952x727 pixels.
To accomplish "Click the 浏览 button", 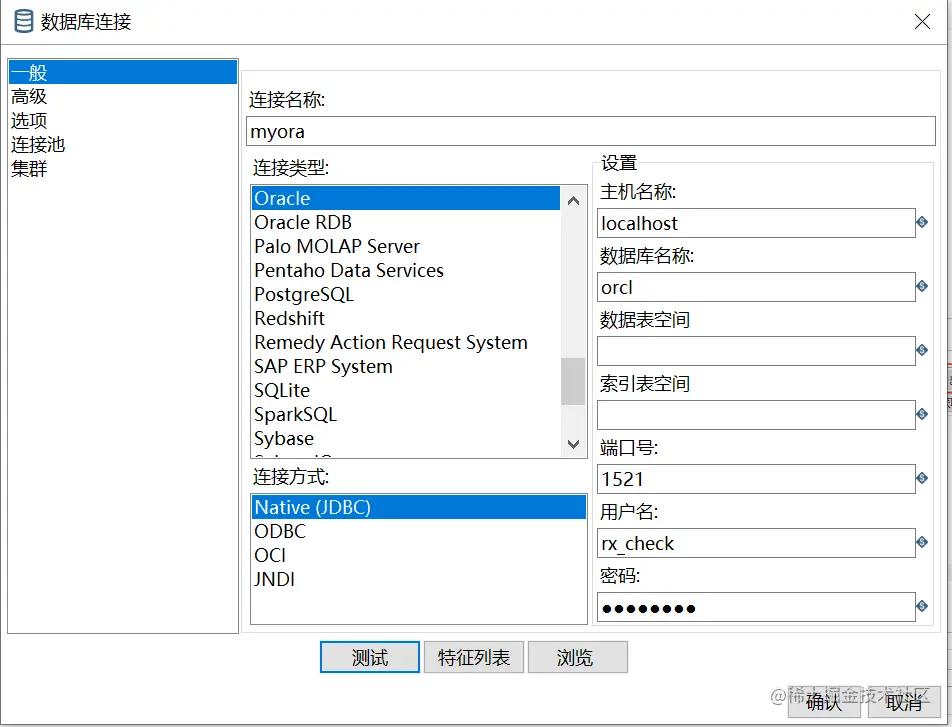I will pyautogui.click(x=577, y=657).
